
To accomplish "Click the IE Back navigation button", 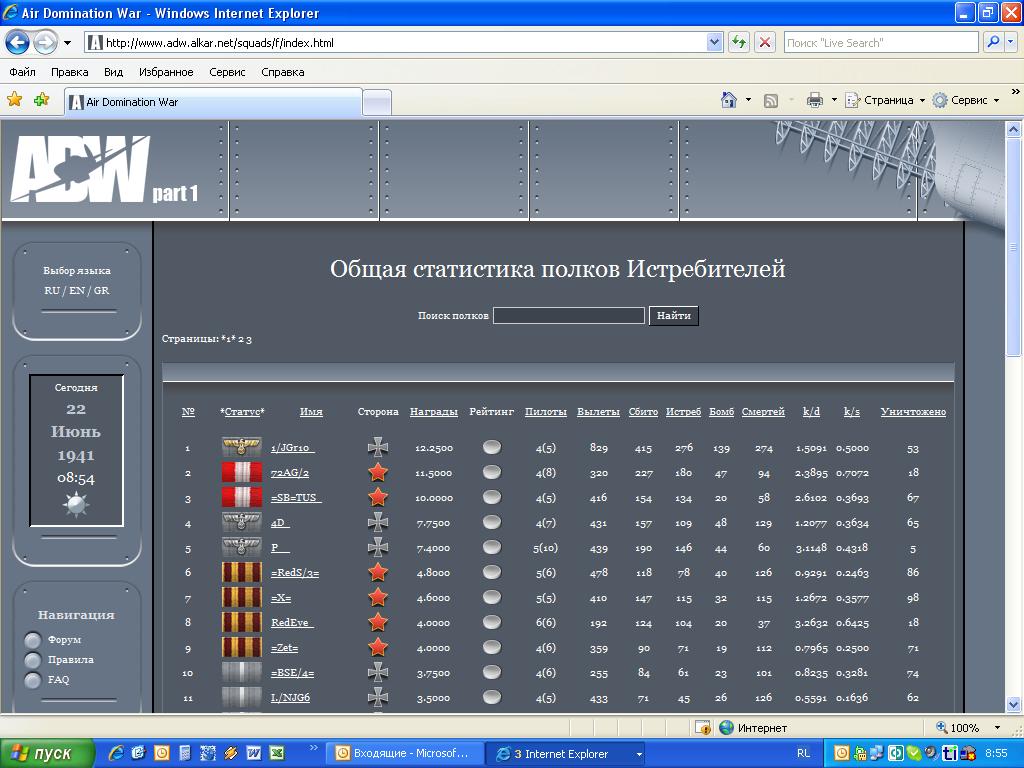I will 17,43.
